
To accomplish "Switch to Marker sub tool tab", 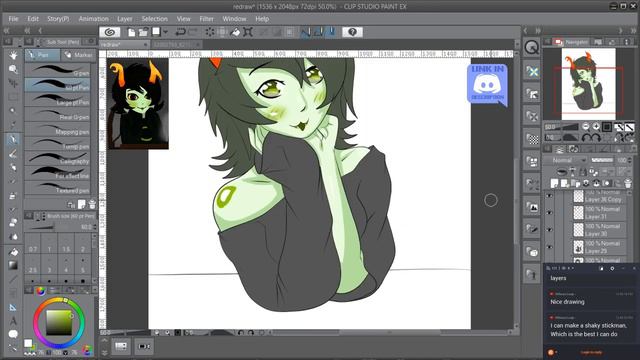I will pyautogui.click(x=78, y=55).
